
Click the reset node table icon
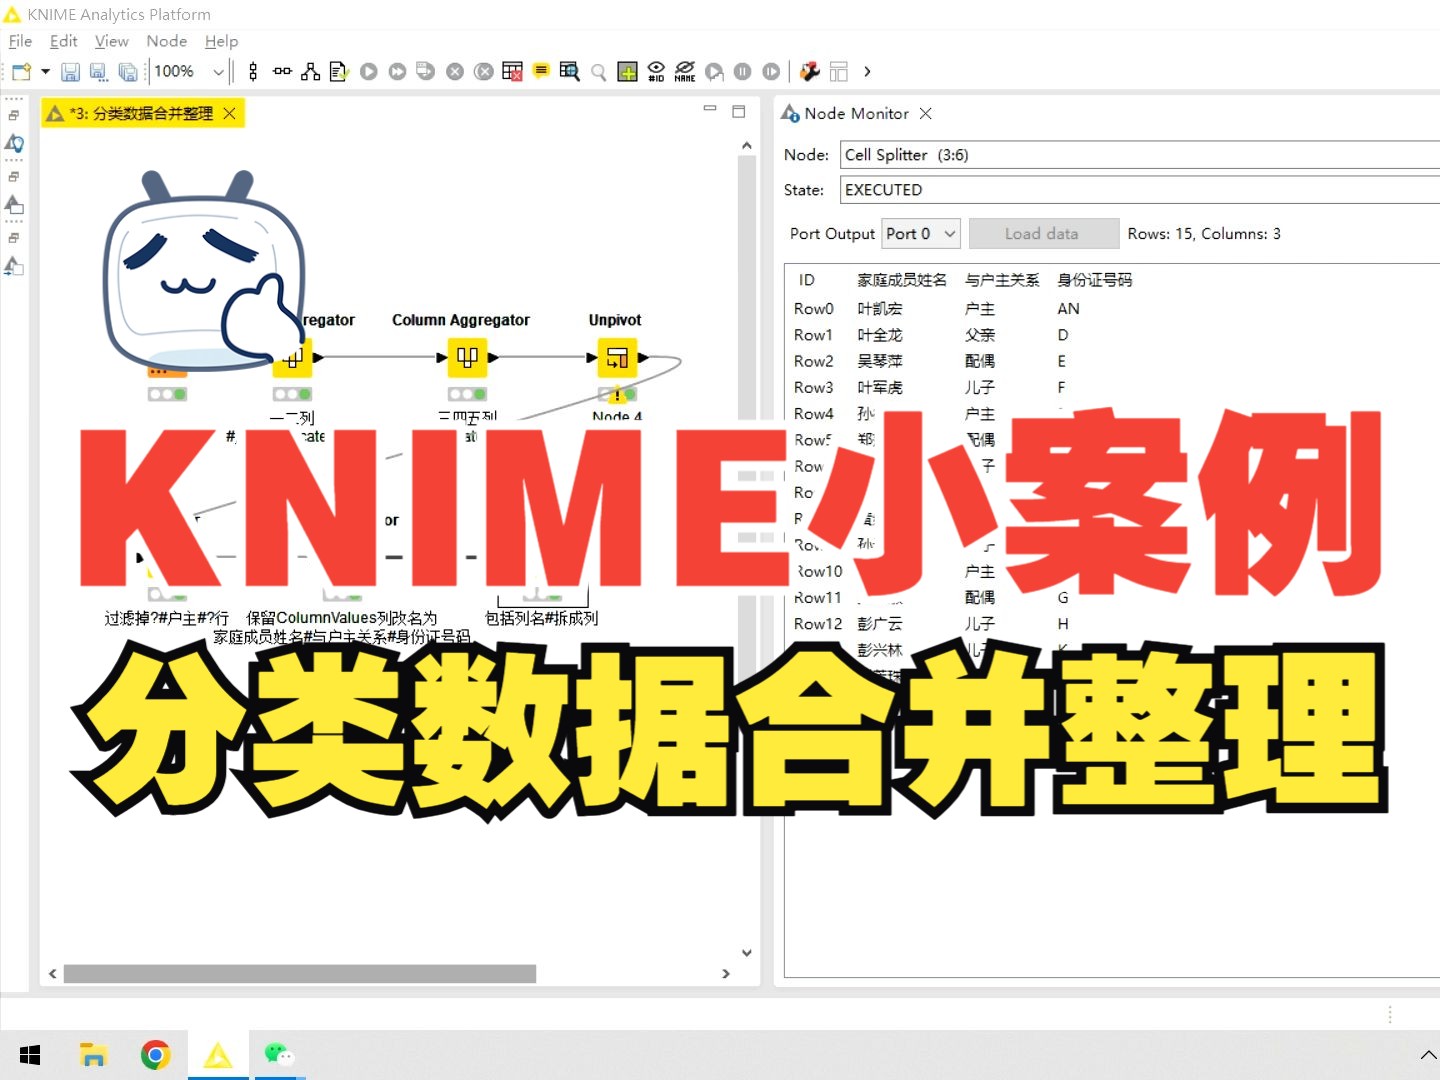coord(512,71)
